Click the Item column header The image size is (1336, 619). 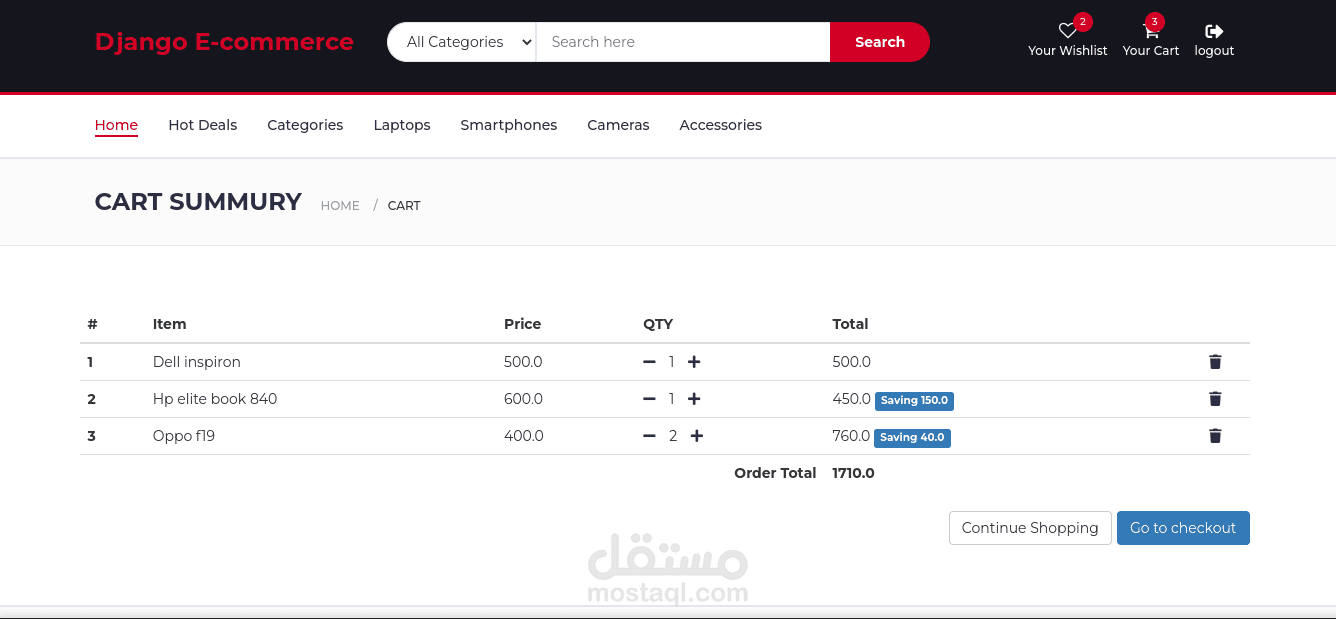(170, 324)
